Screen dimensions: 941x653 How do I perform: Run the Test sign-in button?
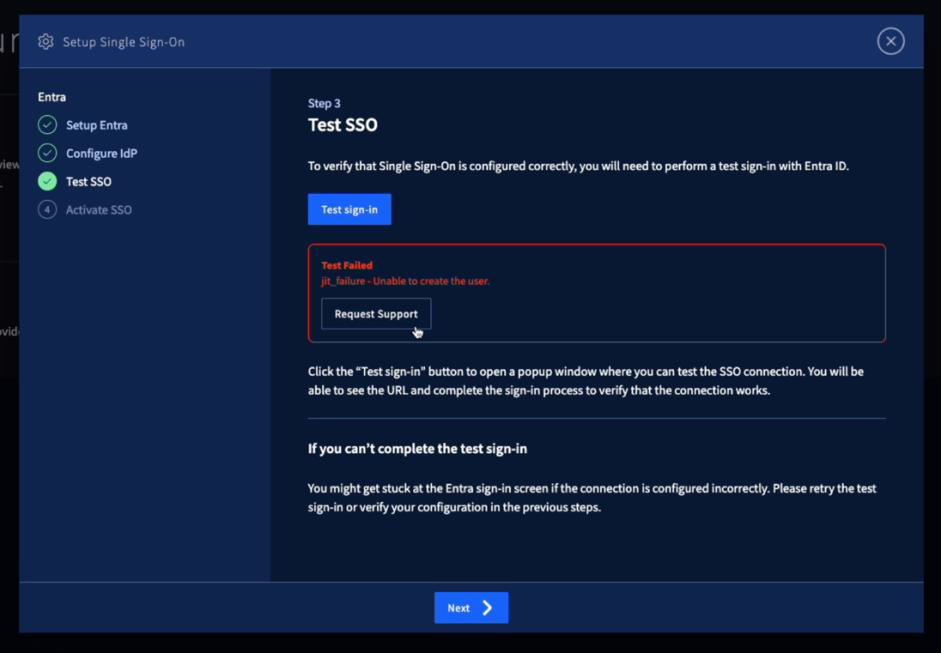click(x=349, y=209)
